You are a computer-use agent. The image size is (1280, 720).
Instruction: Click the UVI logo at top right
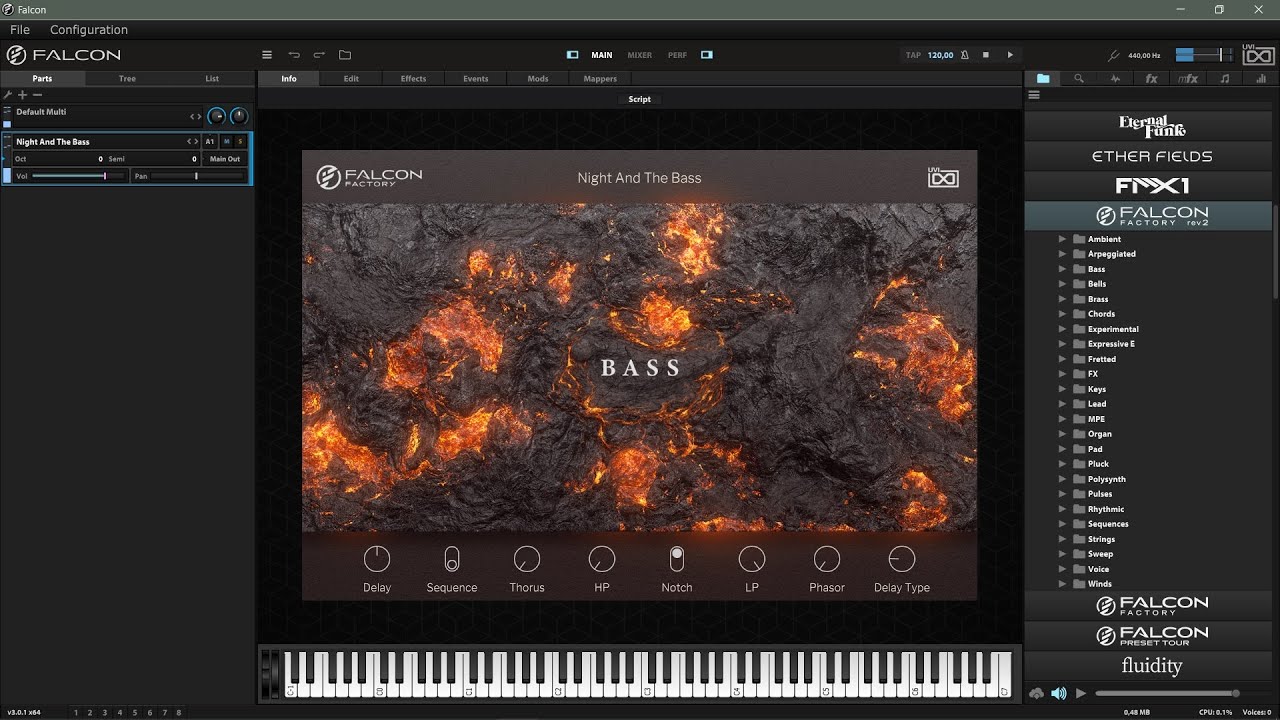1258,55
